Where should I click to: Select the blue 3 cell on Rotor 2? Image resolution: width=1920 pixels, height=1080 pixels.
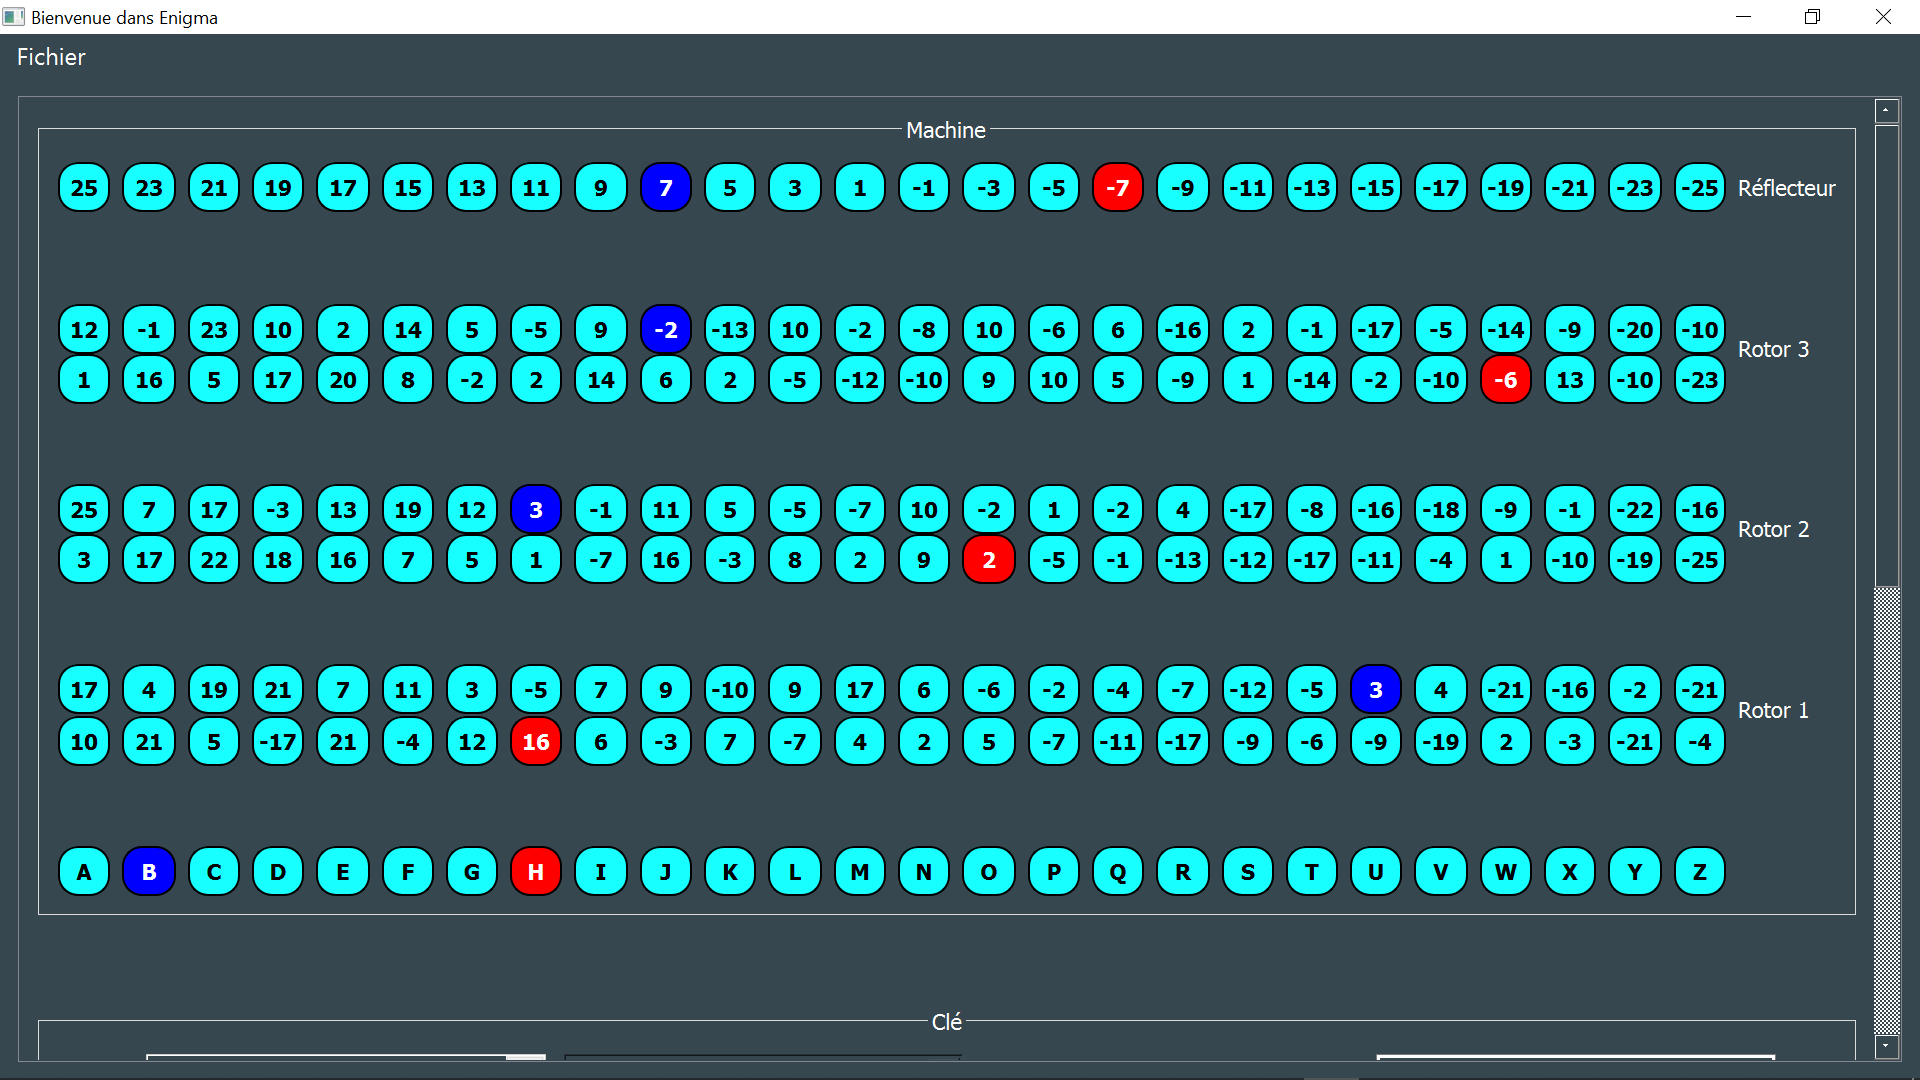click(x=536, y=509)
